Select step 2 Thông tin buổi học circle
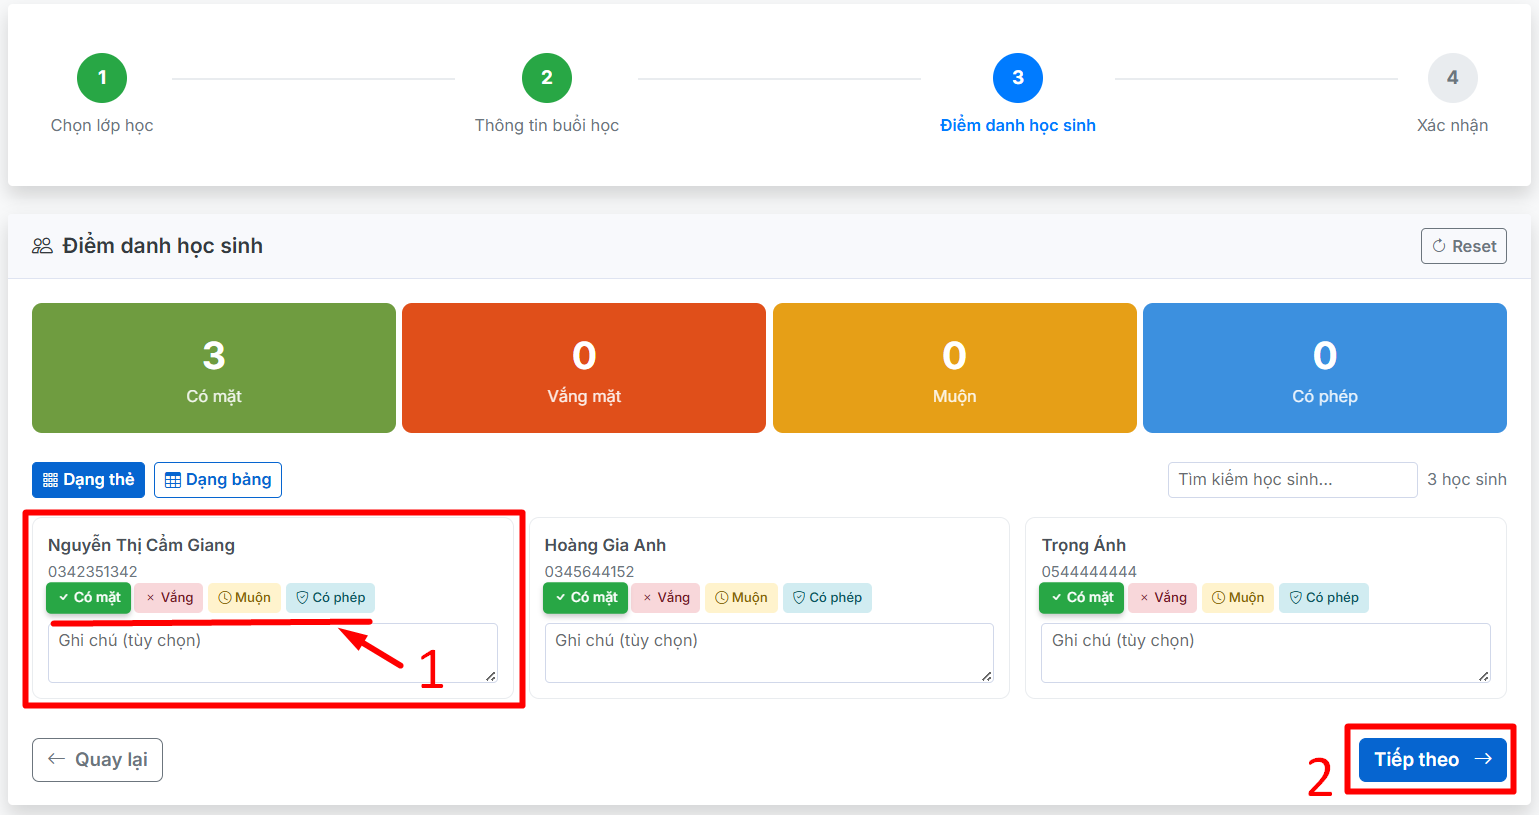 tap(547, 78)
